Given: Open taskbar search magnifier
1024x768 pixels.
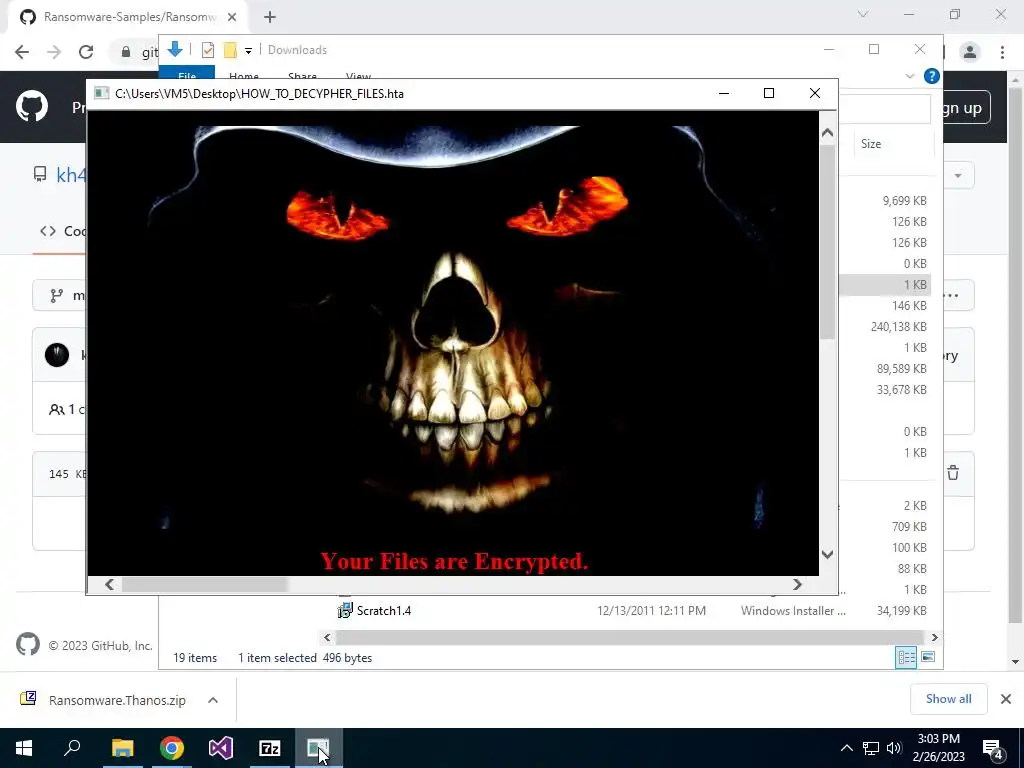Looking at the screenshot, I should (x=72, y=747).
